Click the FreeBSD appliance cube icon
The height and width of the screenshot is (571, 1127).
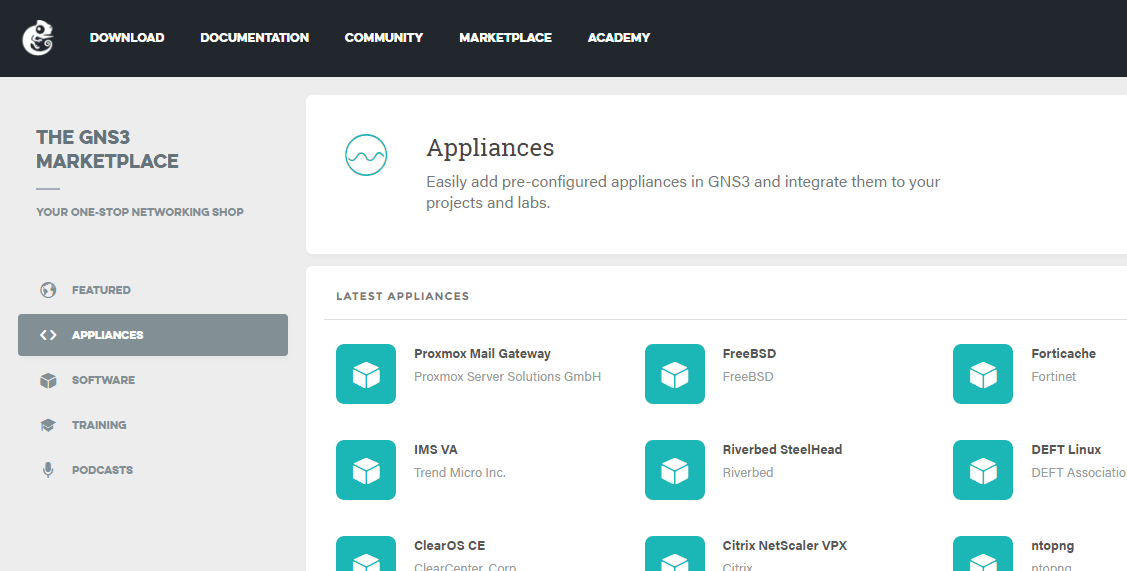pyautogui.click(x=675, y=374)
